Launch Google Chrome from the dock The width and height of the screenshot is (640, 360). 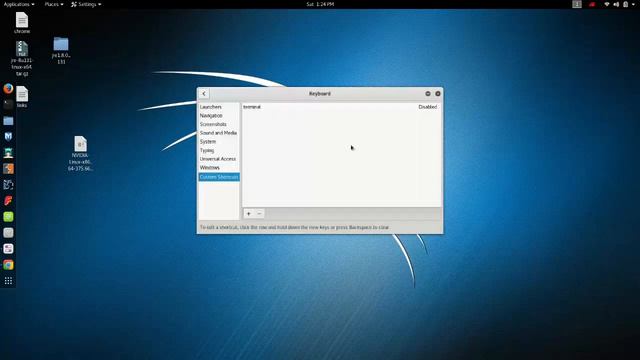(8, 265)
